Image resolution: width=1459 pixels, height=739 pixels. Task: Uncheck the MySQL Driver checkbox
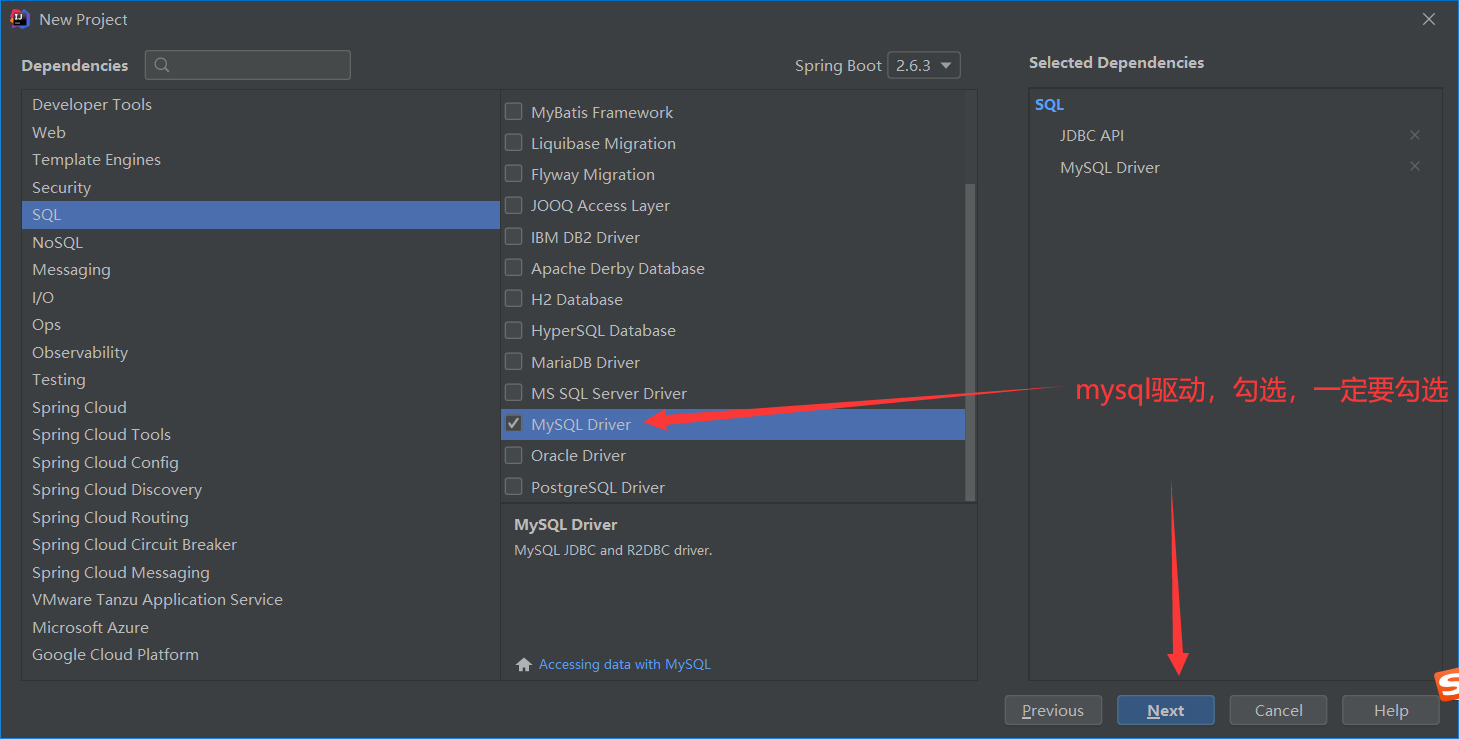[514, 424]
